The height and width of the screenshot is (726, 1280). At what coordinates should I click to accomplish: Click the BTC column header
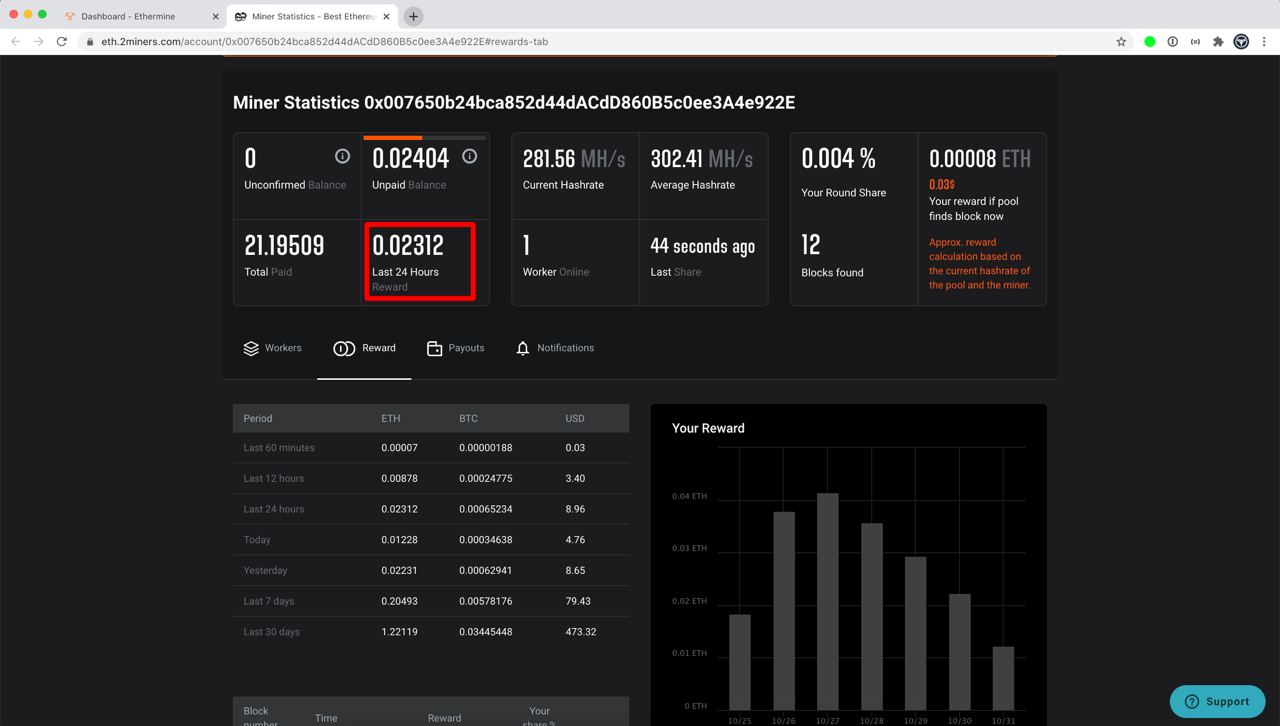click(468, 418)
